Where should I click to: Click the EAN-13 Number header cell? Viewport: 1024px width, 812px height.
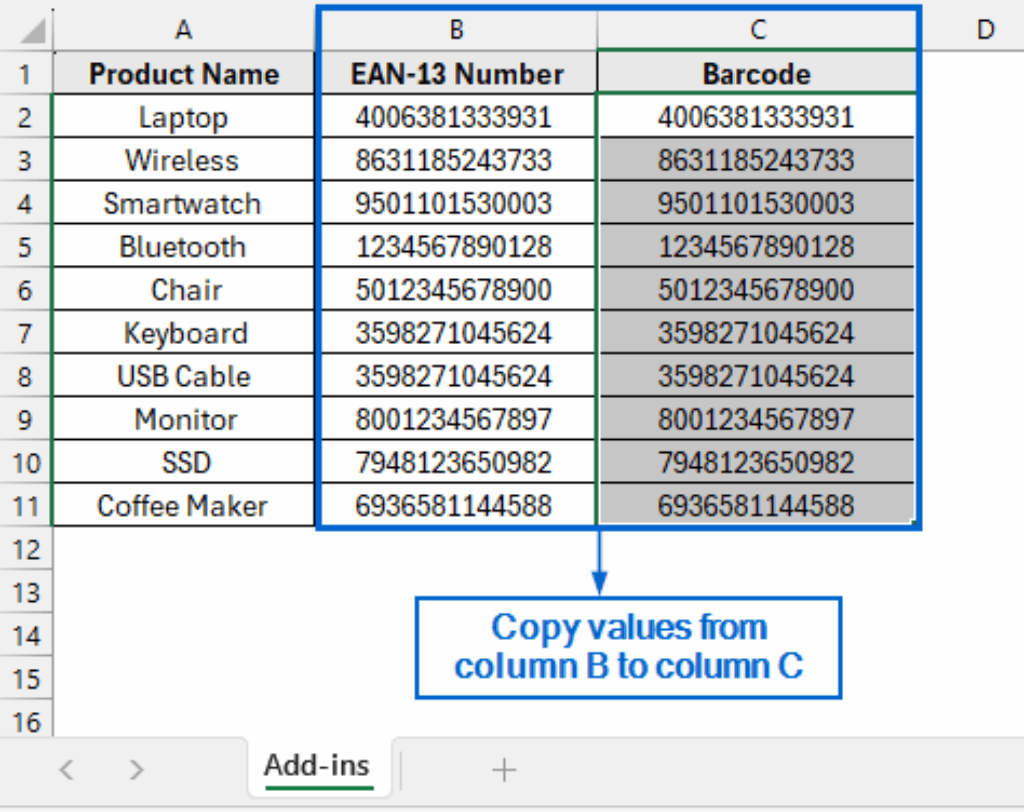456,73
